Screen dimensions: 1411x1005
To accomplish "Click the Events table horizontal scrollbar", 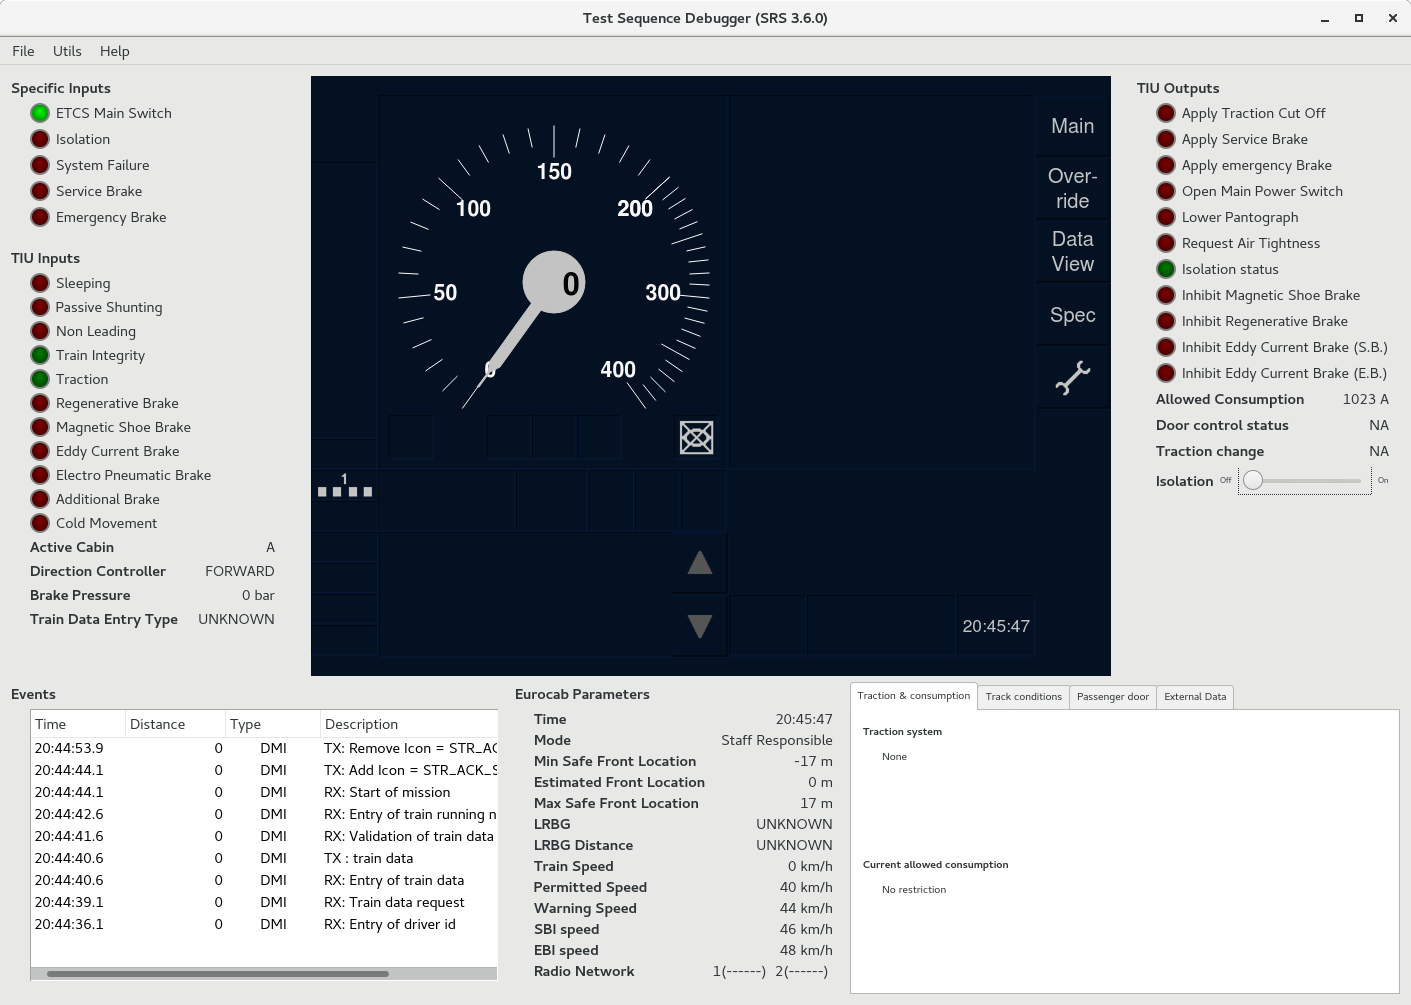I will coord(218,973).
